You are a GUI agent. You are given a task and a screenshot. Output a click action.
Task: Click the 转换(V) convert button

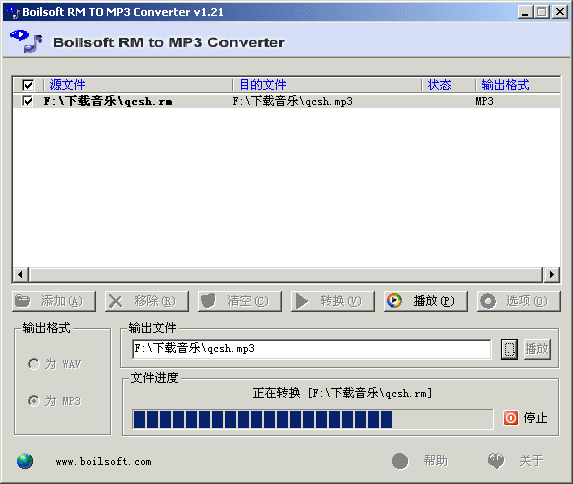[333, 301]
